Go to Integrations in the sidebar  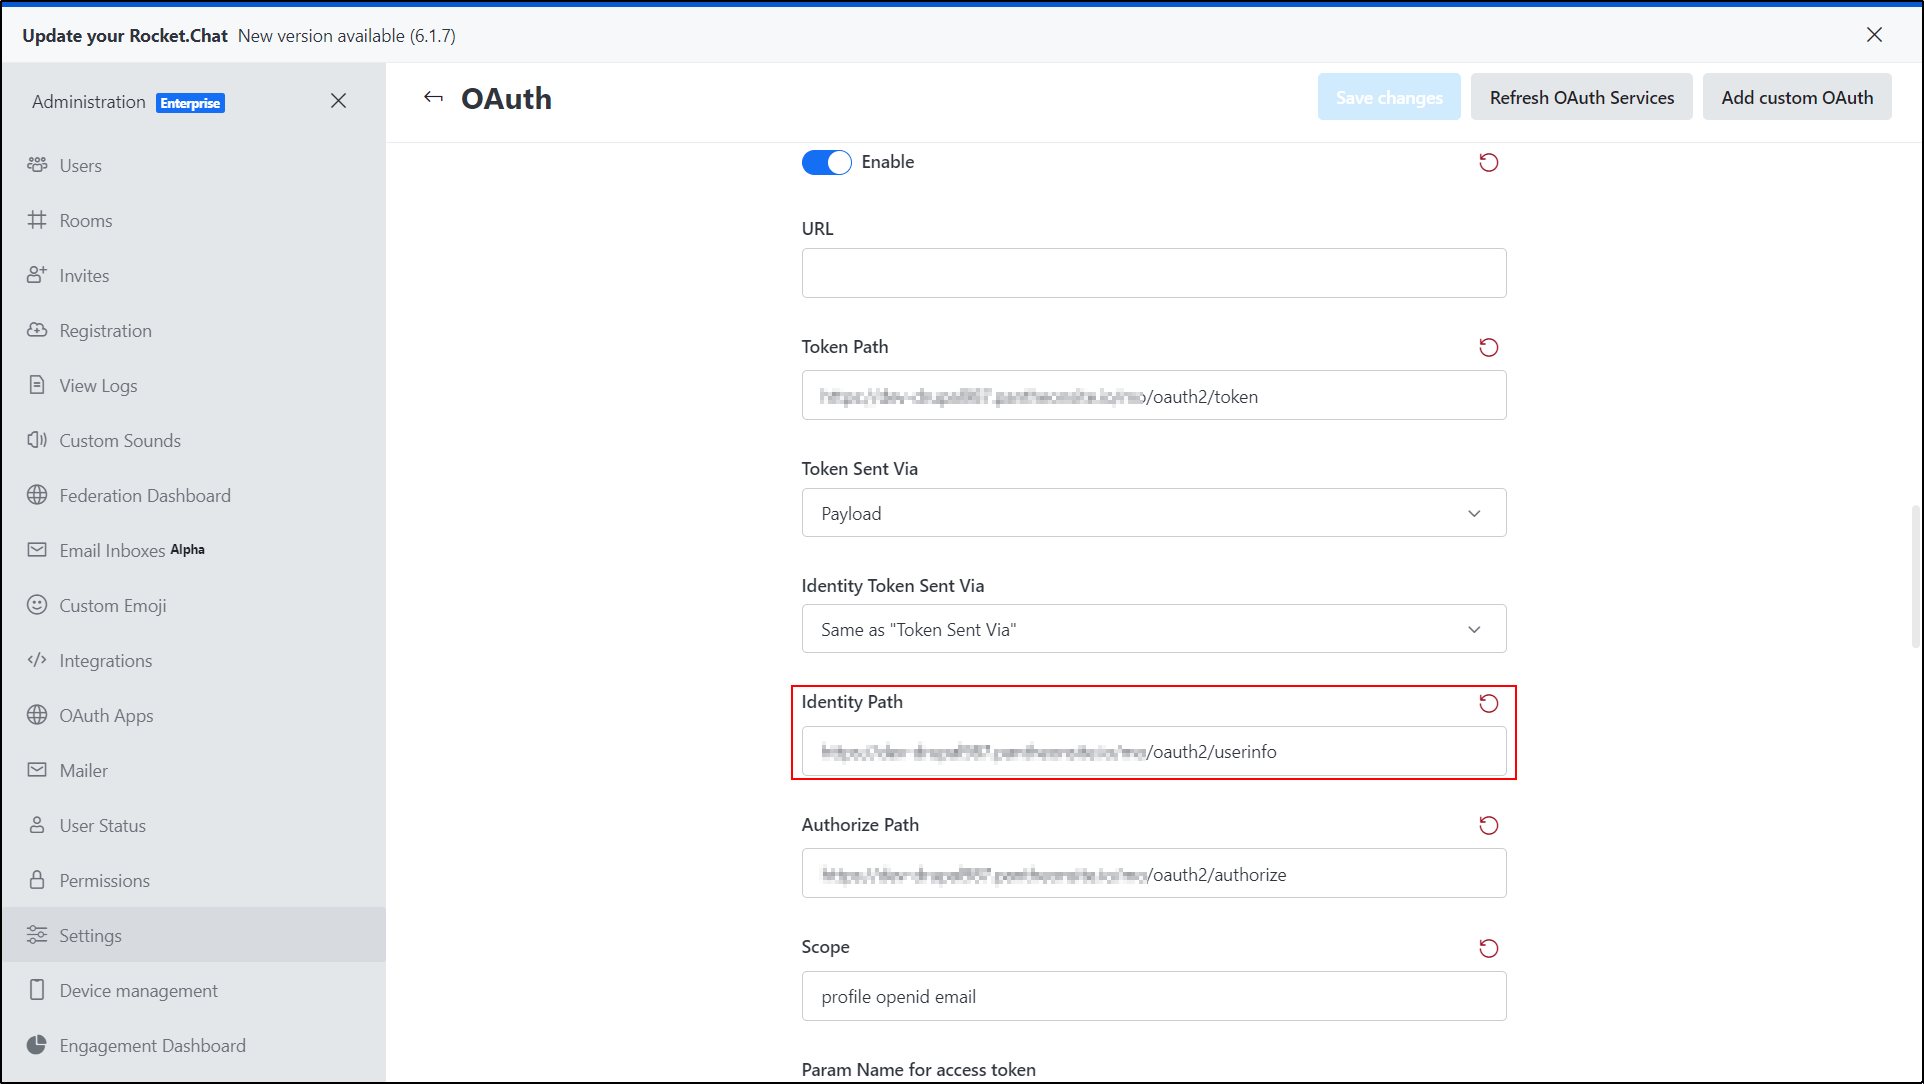[105, 661]
